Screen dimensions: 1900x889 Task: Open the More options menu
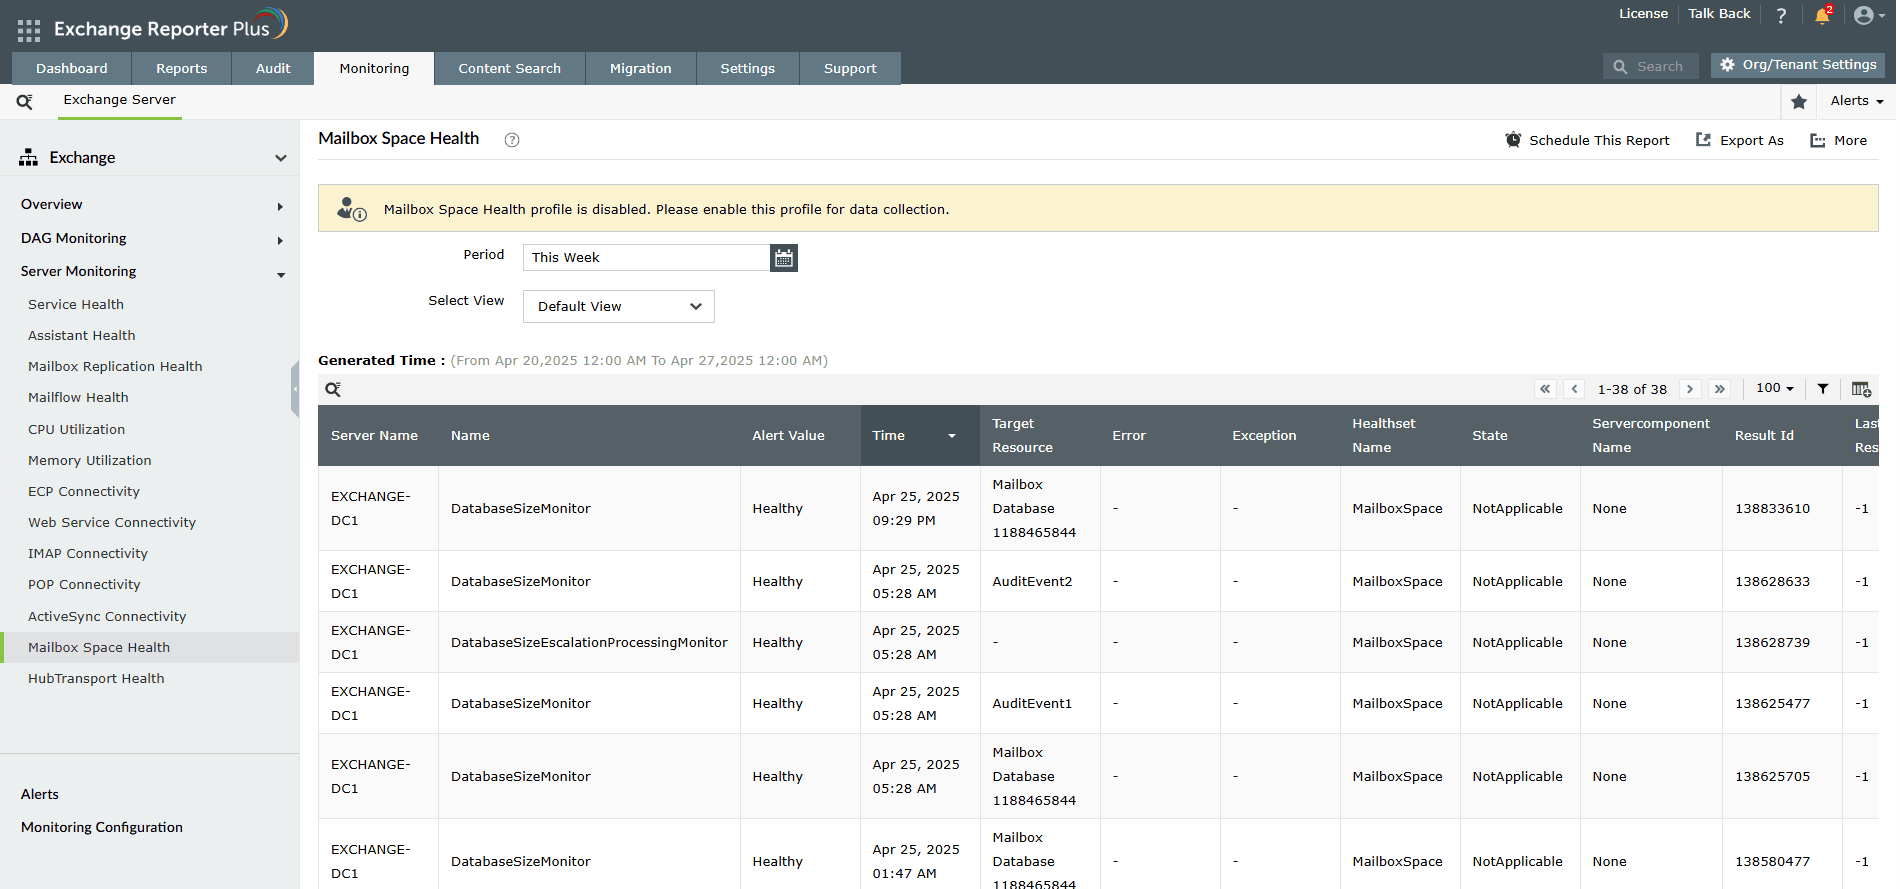click(1838, 141)
